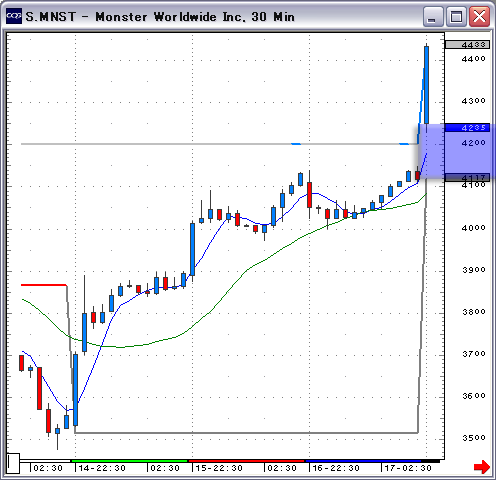Click the 3700 price scale label
Viewport: 496px width, 480px height.
(x=473, y=354)
